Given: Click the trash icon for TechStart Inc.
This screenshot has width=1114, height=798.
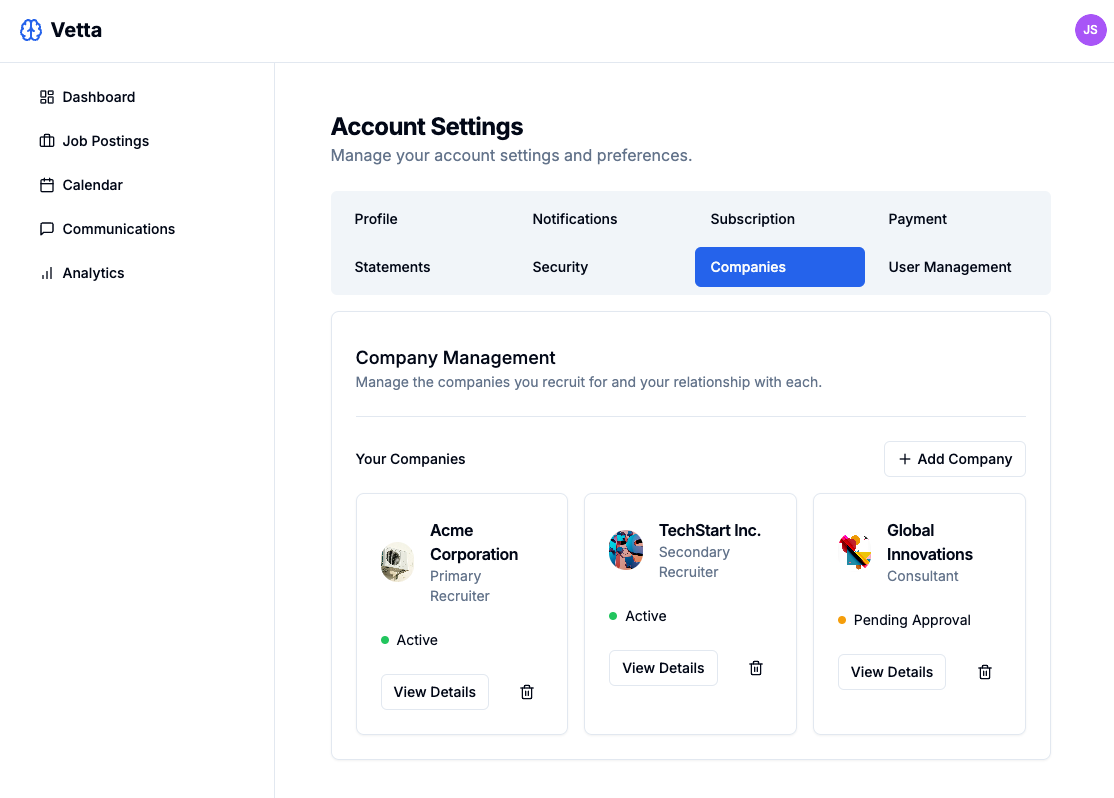Looking at the screenshot, I should tap(755, 667).
